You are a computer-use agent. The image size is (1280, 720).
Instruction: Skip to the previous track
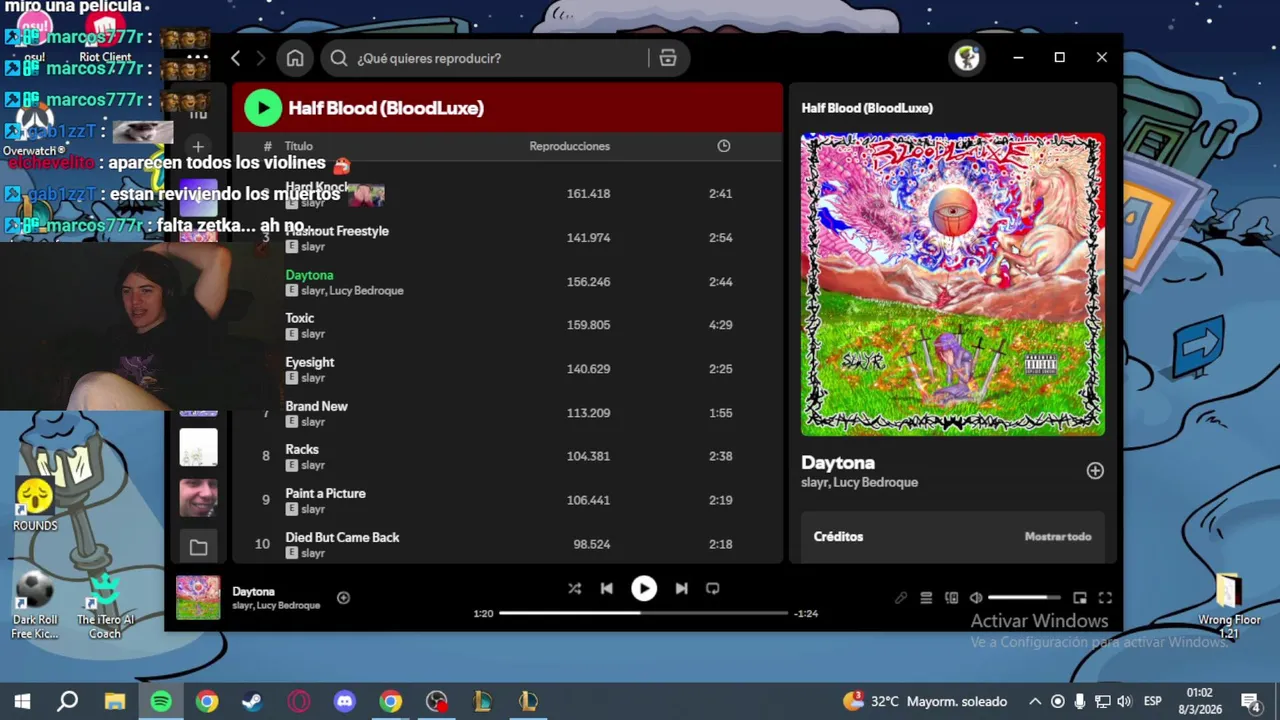pos(606,589)
